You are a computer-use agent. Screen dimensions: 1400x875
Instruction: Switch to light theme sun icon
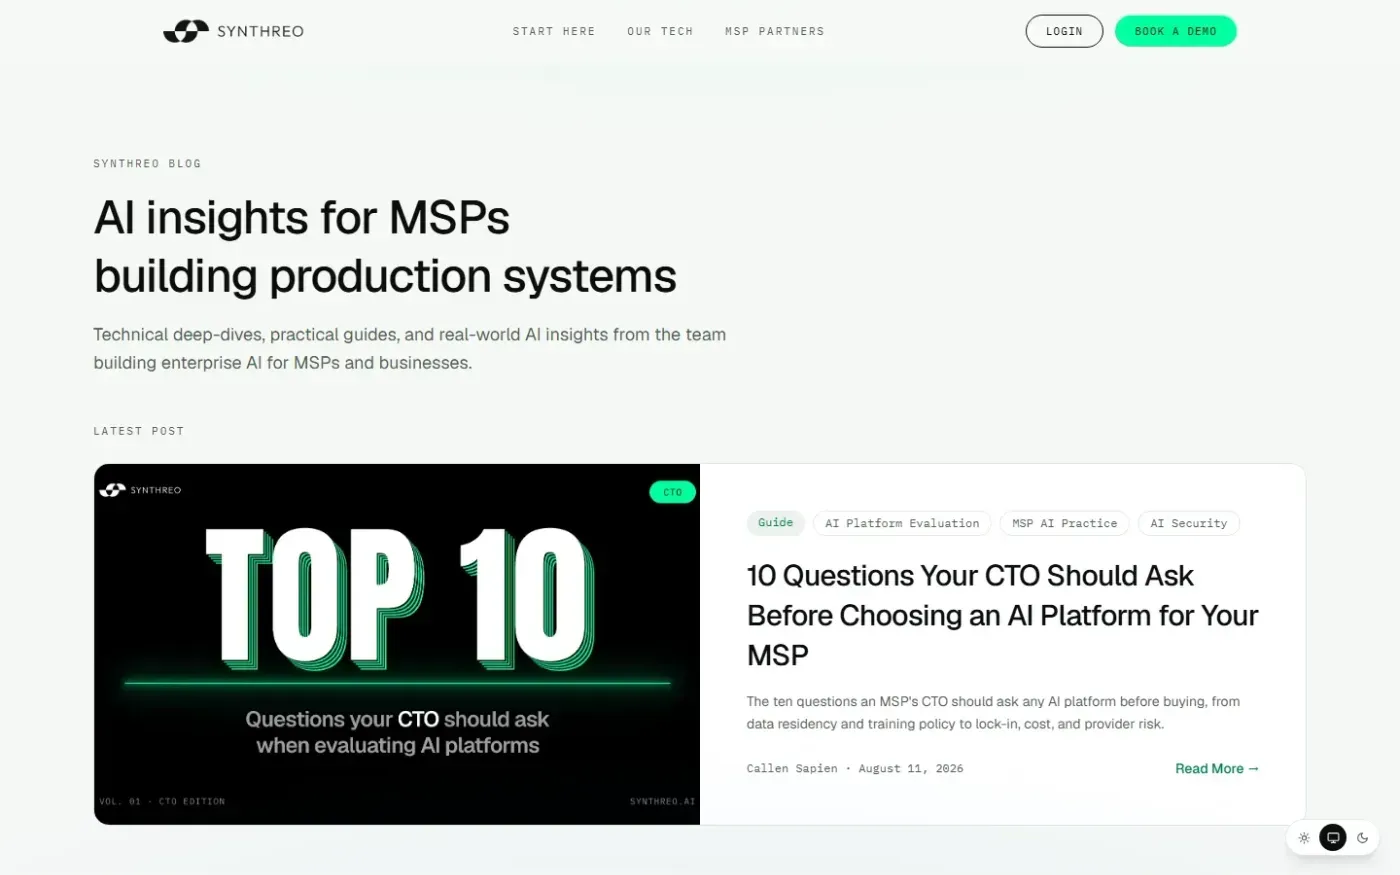[x=1304, y=838]
